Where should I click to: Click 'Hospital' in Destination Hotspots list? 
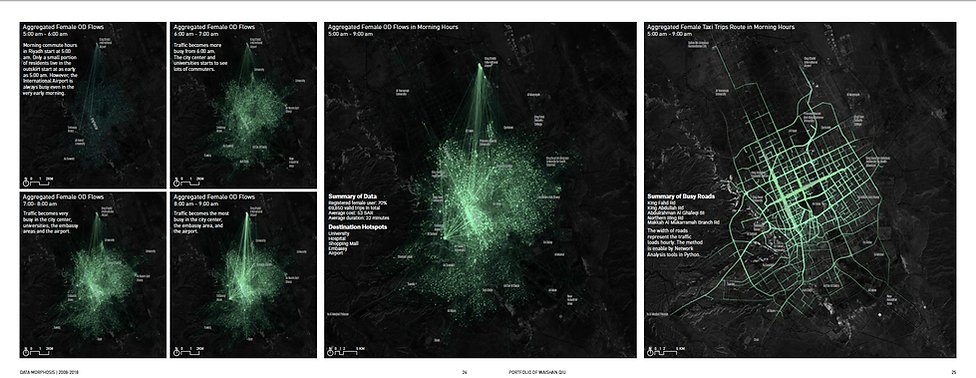337,239
